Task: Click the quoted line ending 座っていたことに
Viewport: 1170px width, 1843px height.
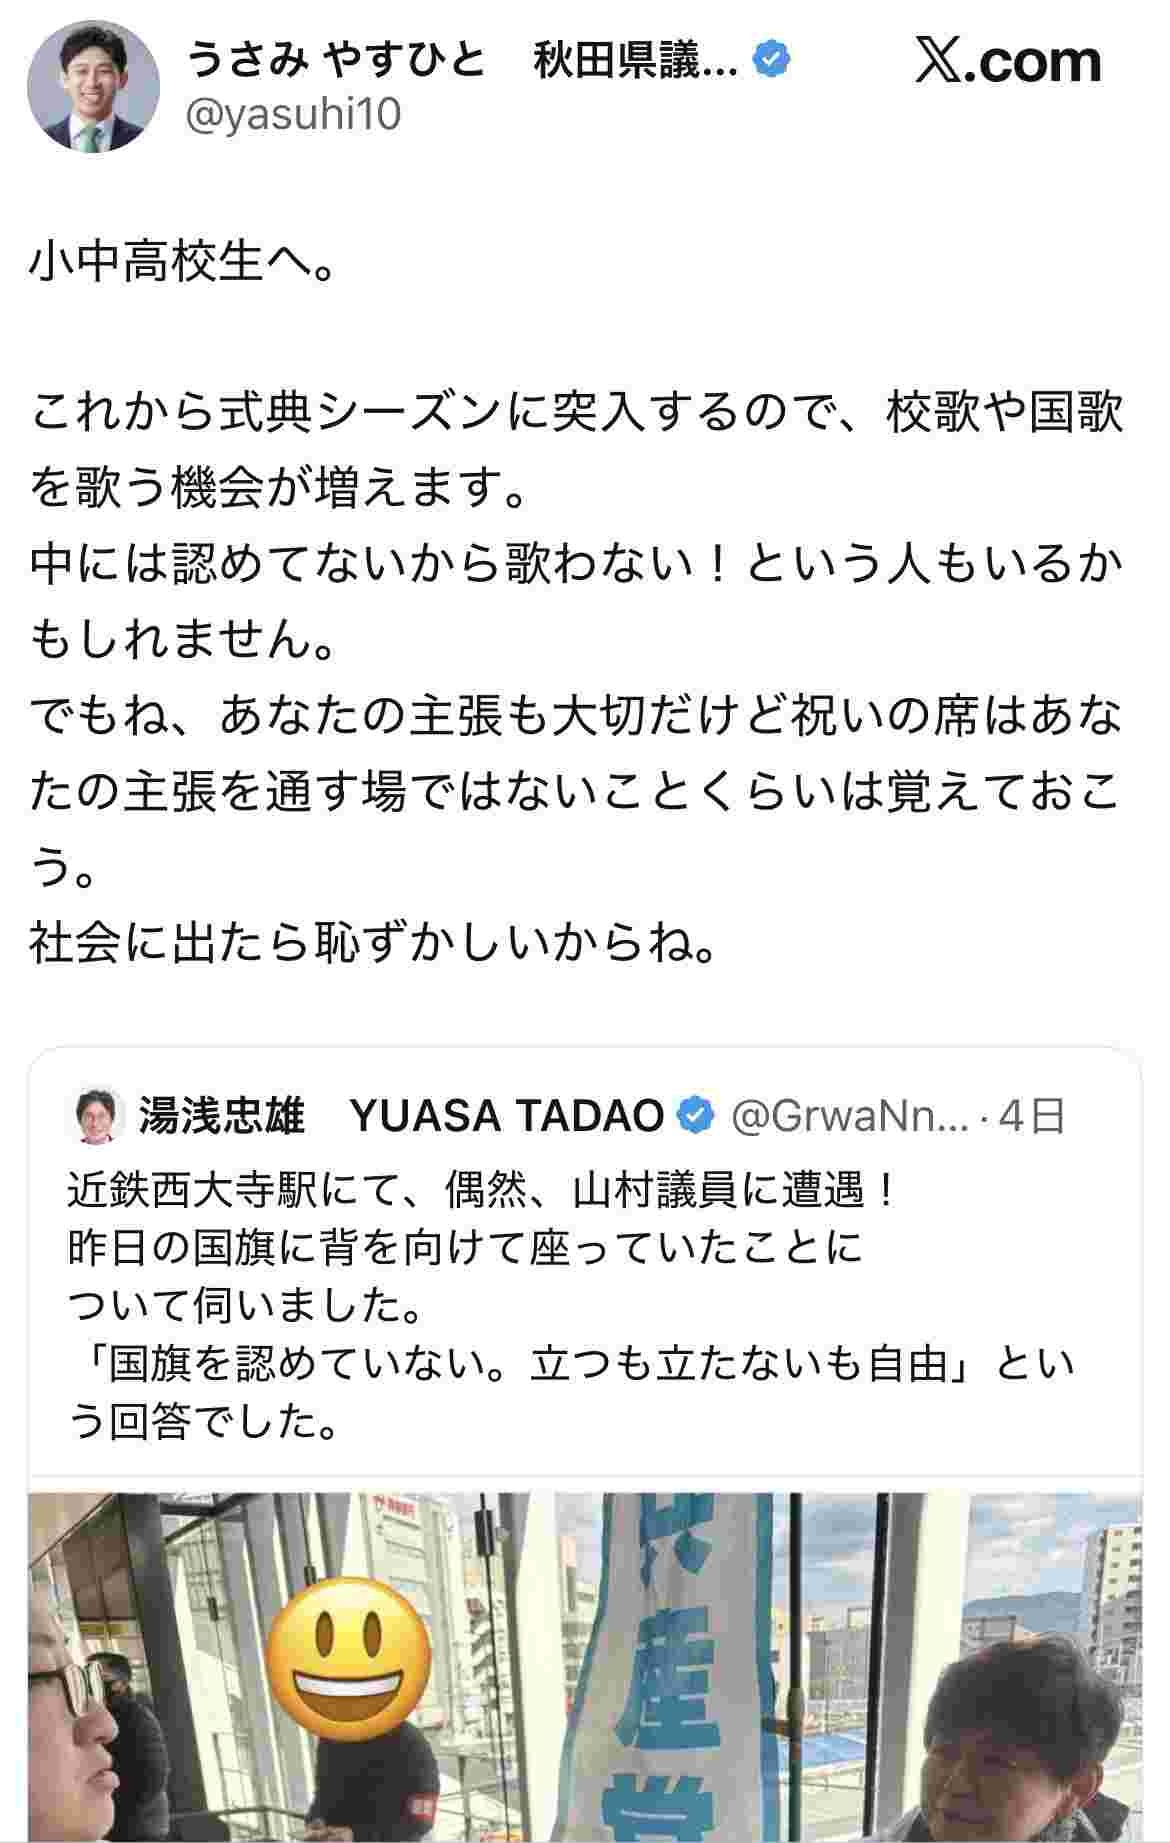Action: click(465, 1248)
